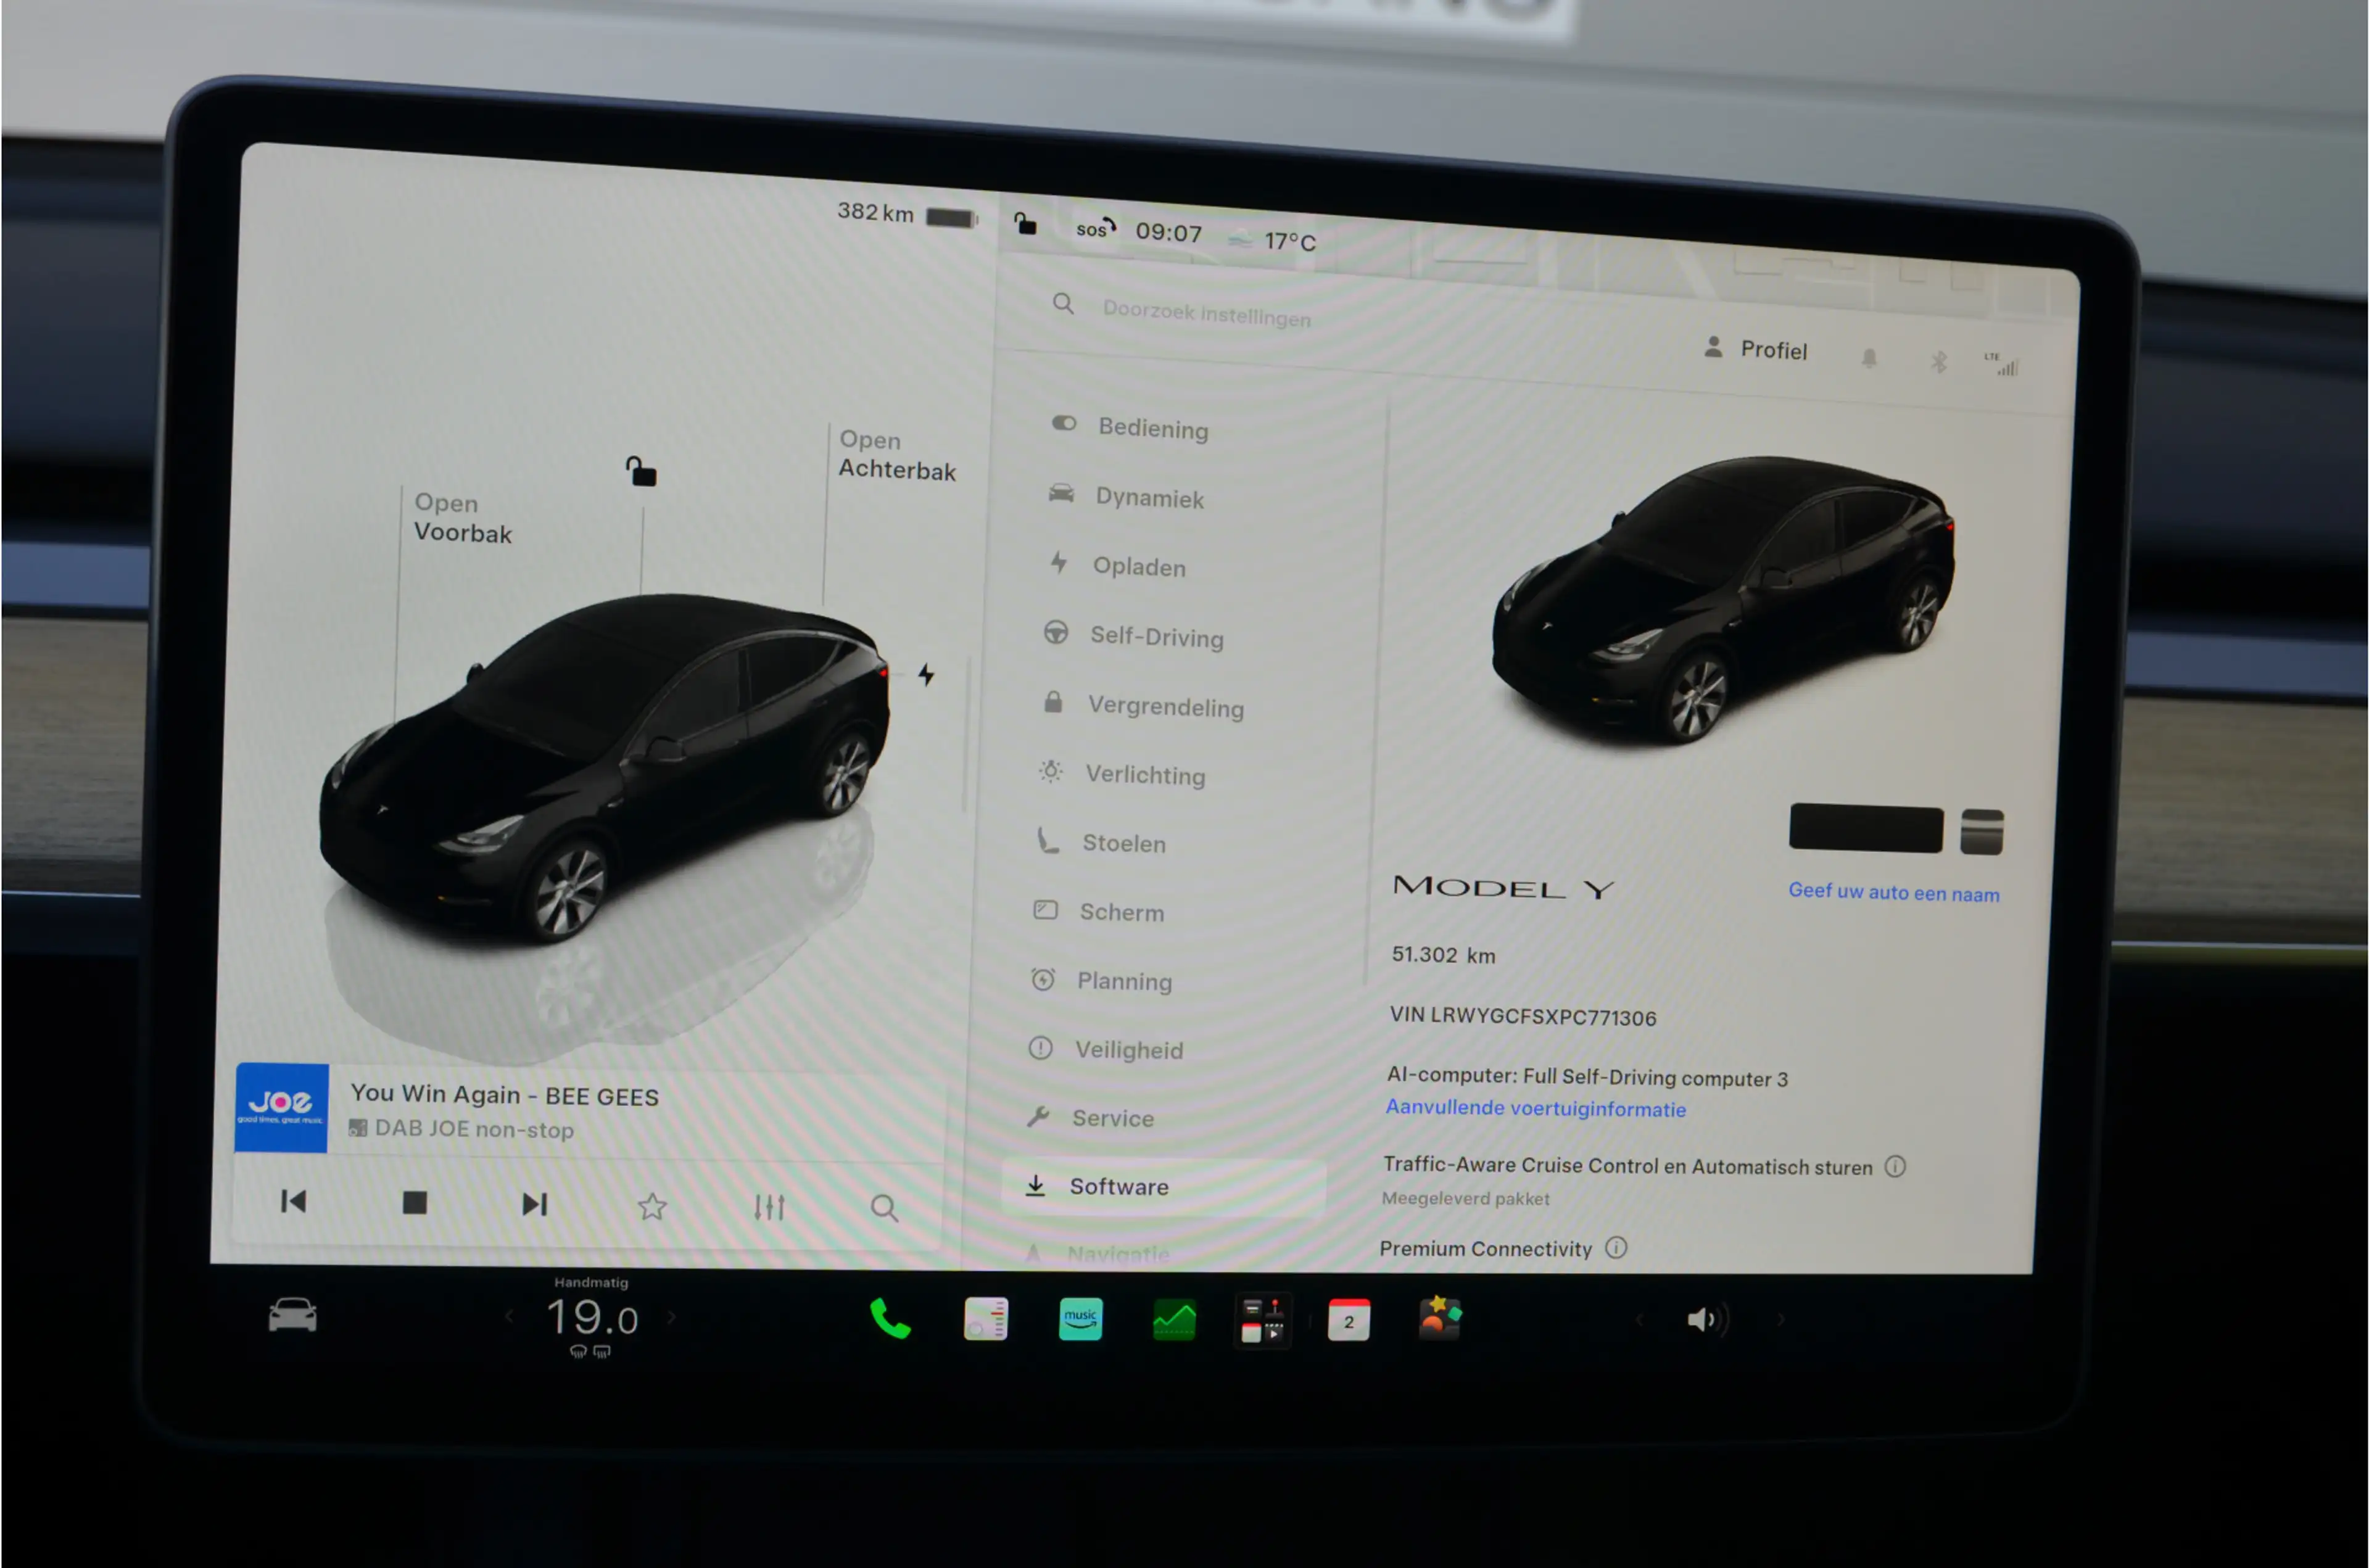Open the Bediening settings menu
This screenshot has width=2369, height=1568.
coord(1130,427)
